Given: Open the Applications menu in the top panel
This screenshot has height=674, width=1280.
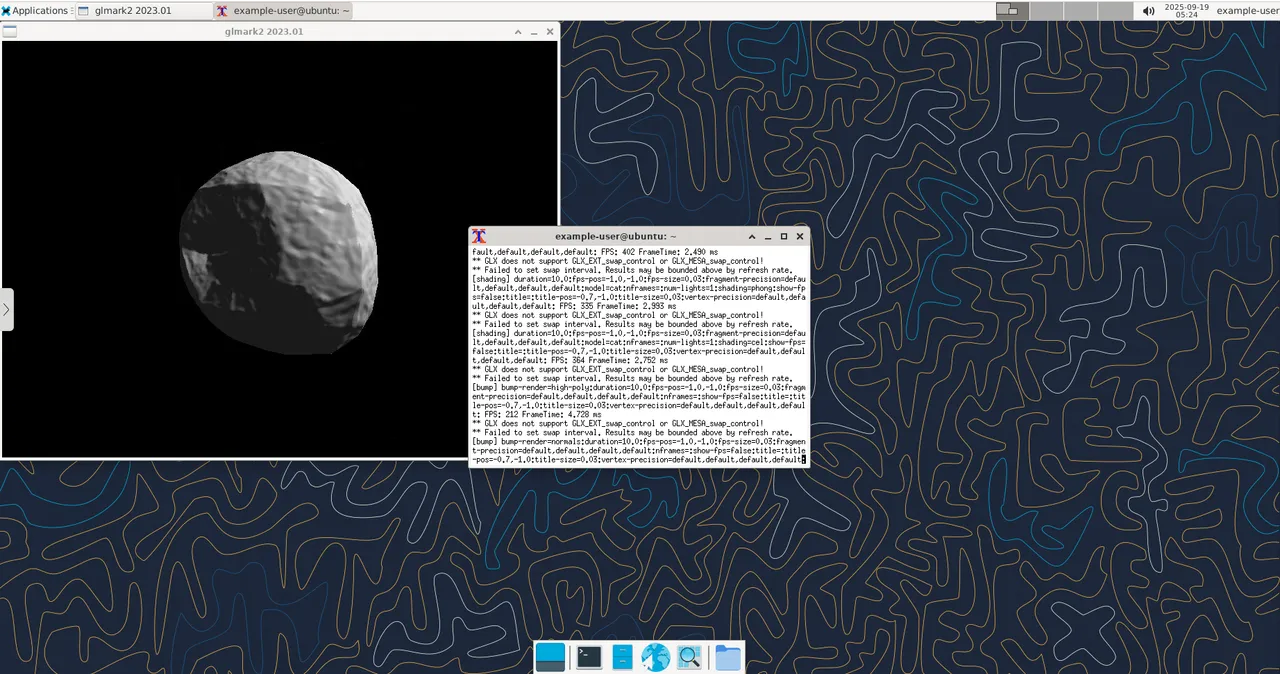Looking at the screenshot, I should pyautogui.click(x=35, y=10).
